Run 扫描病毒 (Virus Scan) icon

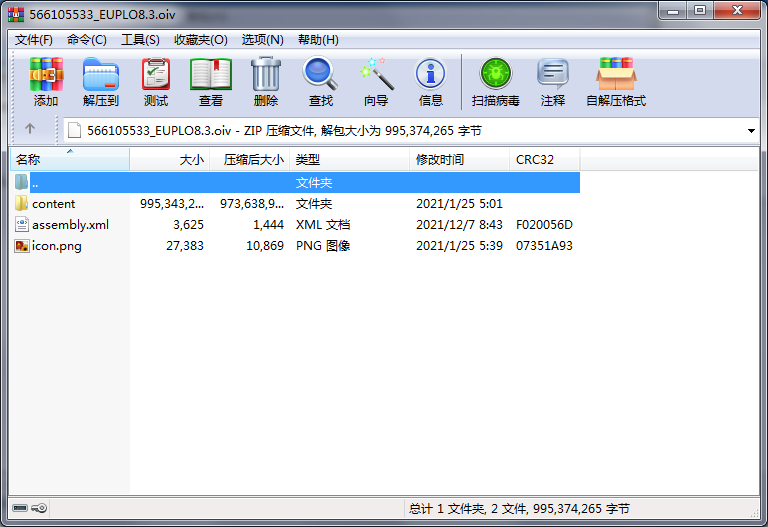click(x=495, y=81)
